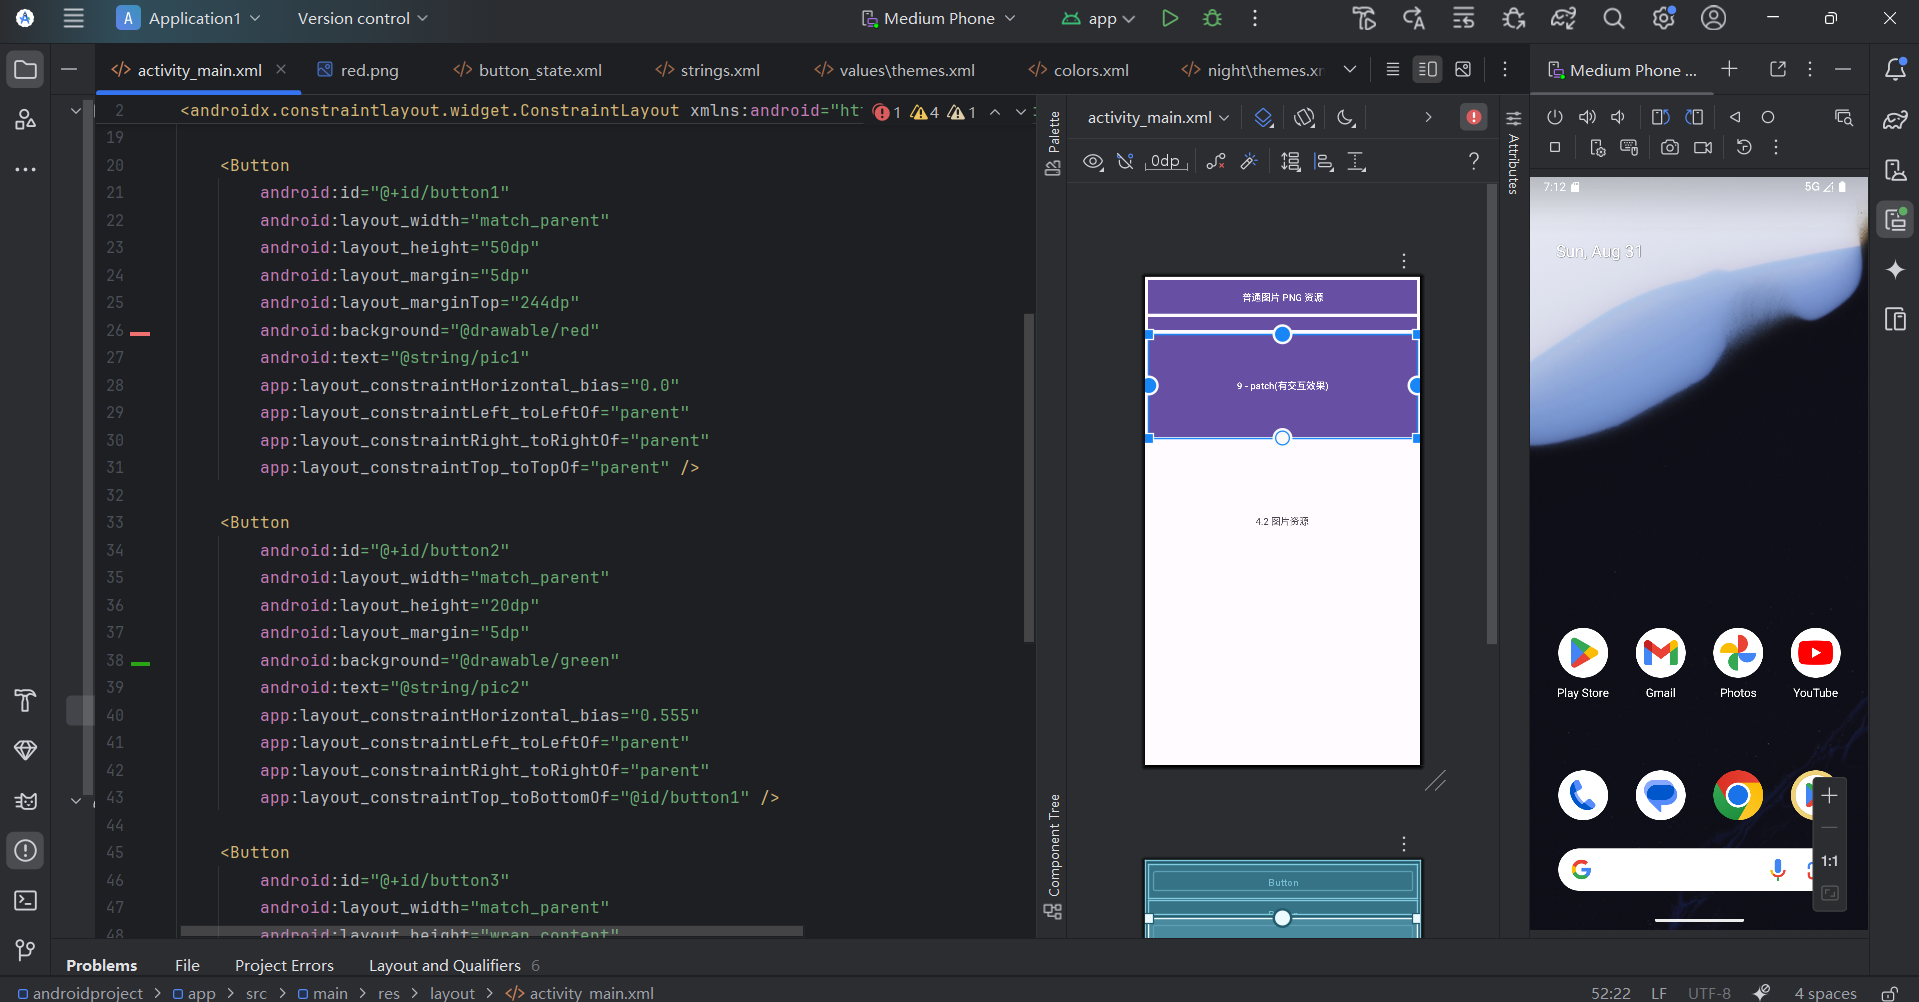Open the Gemini sparkle tool window
Screen dimensions: 1919x1002
1895,269
